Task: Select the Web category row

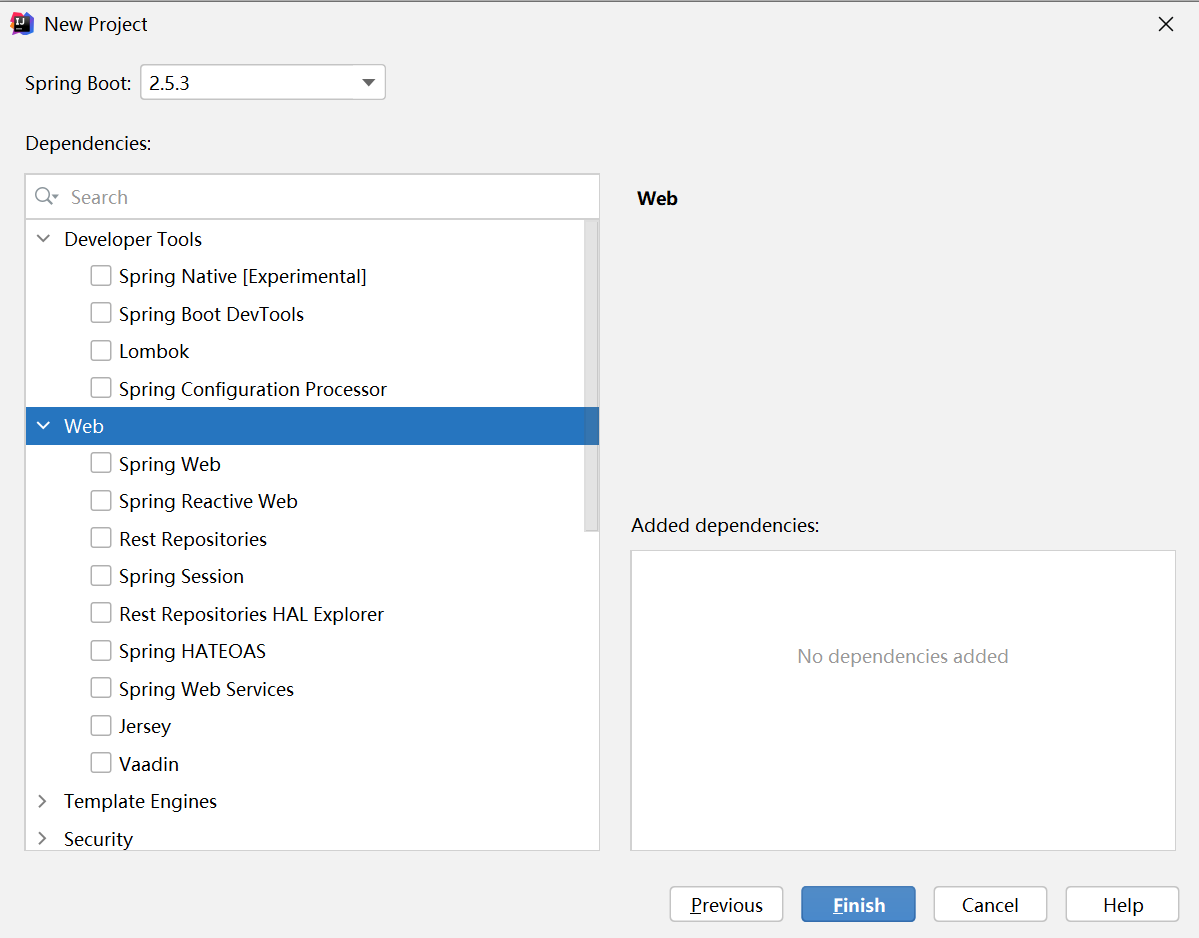Action: [x=312, y=426]
